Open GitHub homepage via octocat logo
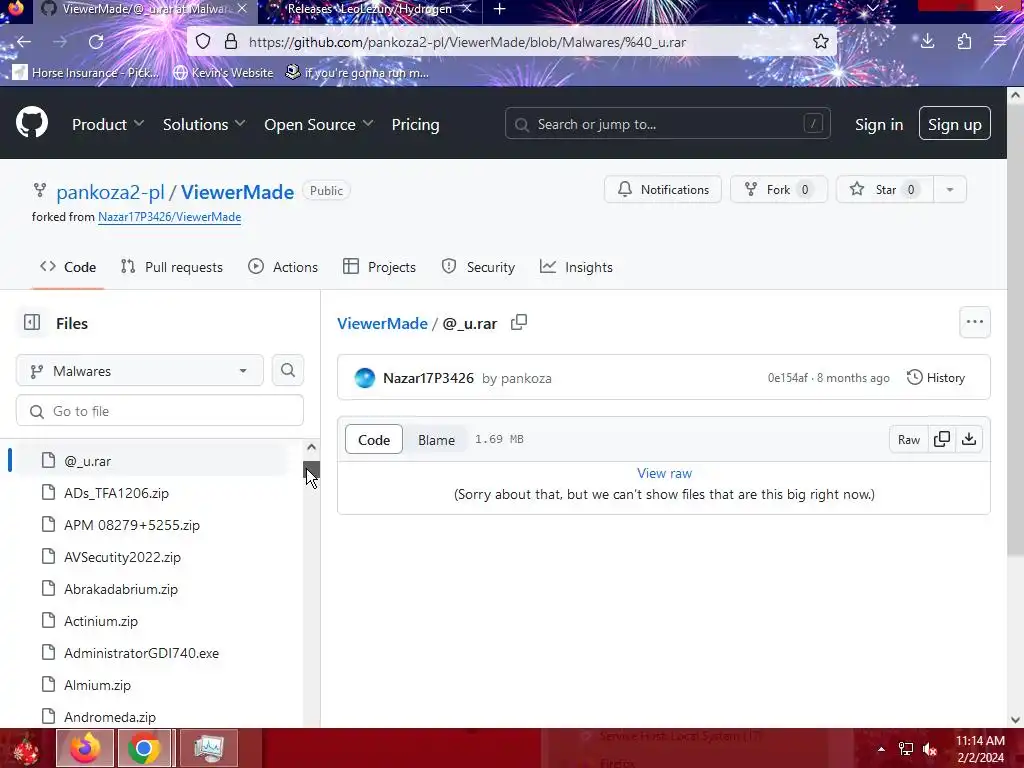Image resolution: width=1024 pixels, height=768 pixels. [32, 122]
